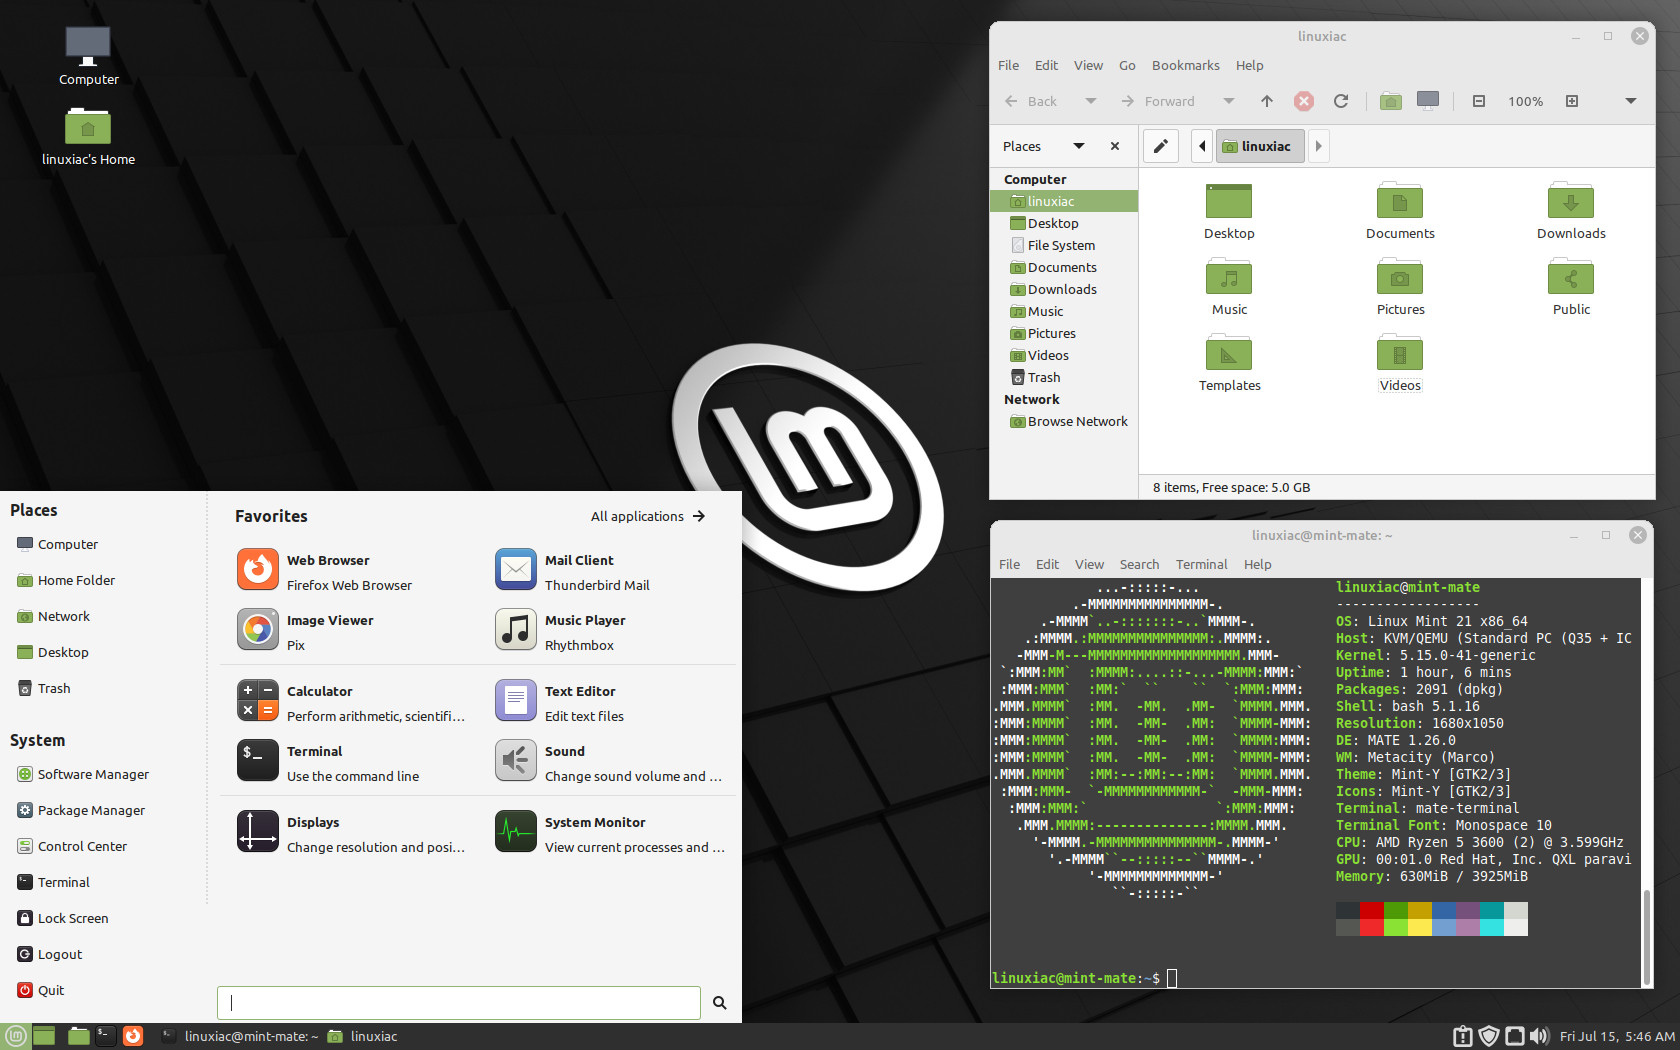
Task: Open the Linux Mint menu button in panel
Action: [15, 1036]
